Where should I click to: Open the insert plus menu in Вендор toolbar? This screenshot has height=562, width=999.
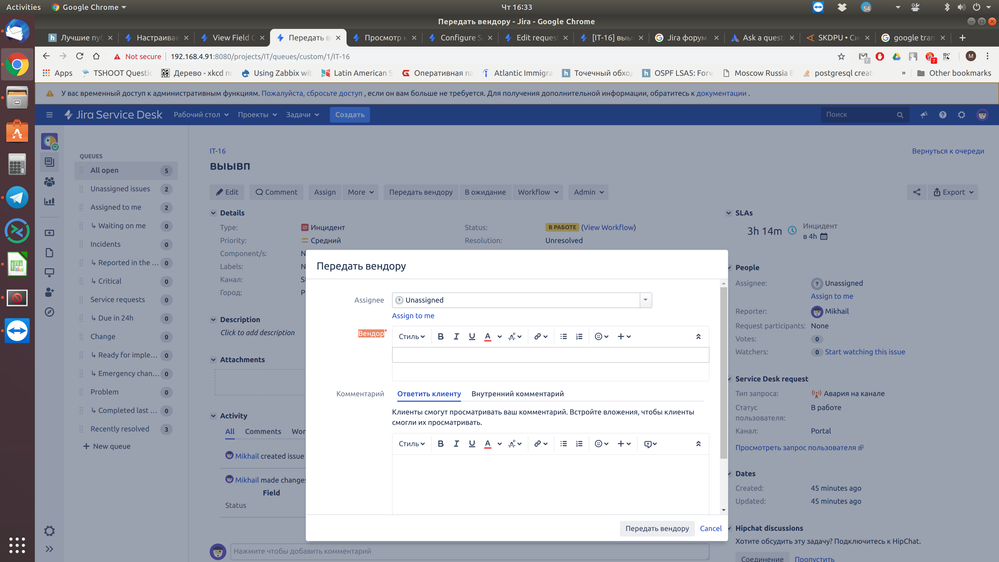(624, 336)
